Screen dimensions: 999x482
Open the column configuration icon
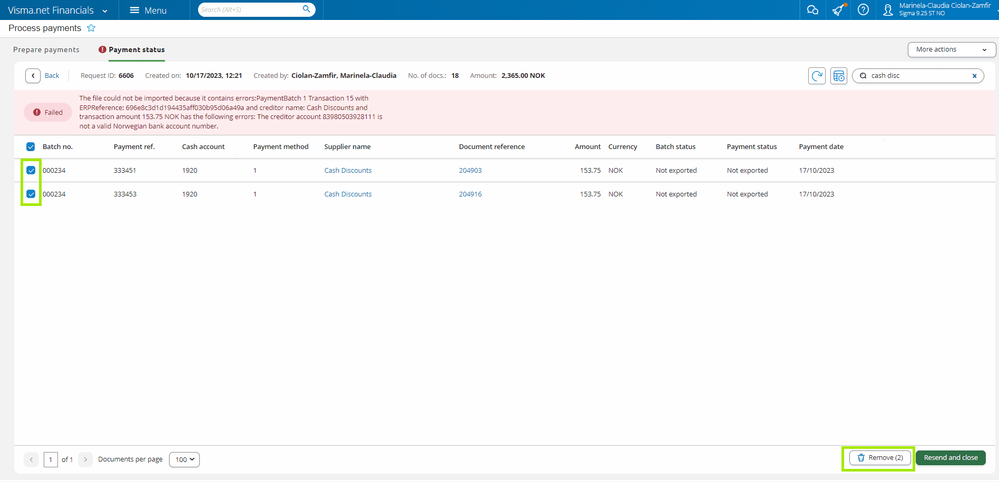838,76
